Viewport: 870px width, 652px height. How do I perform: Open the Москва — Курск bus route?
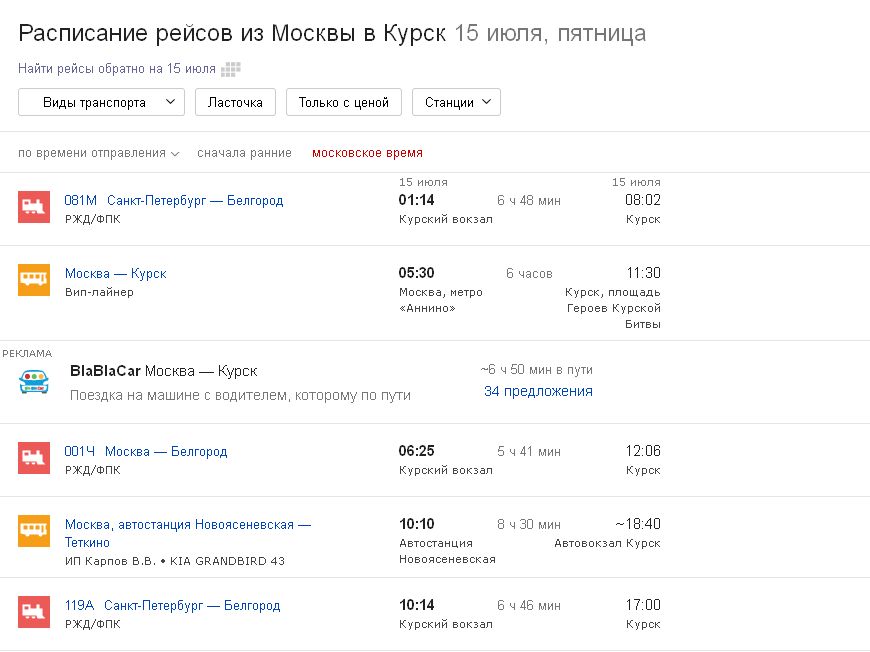(115, 274)
